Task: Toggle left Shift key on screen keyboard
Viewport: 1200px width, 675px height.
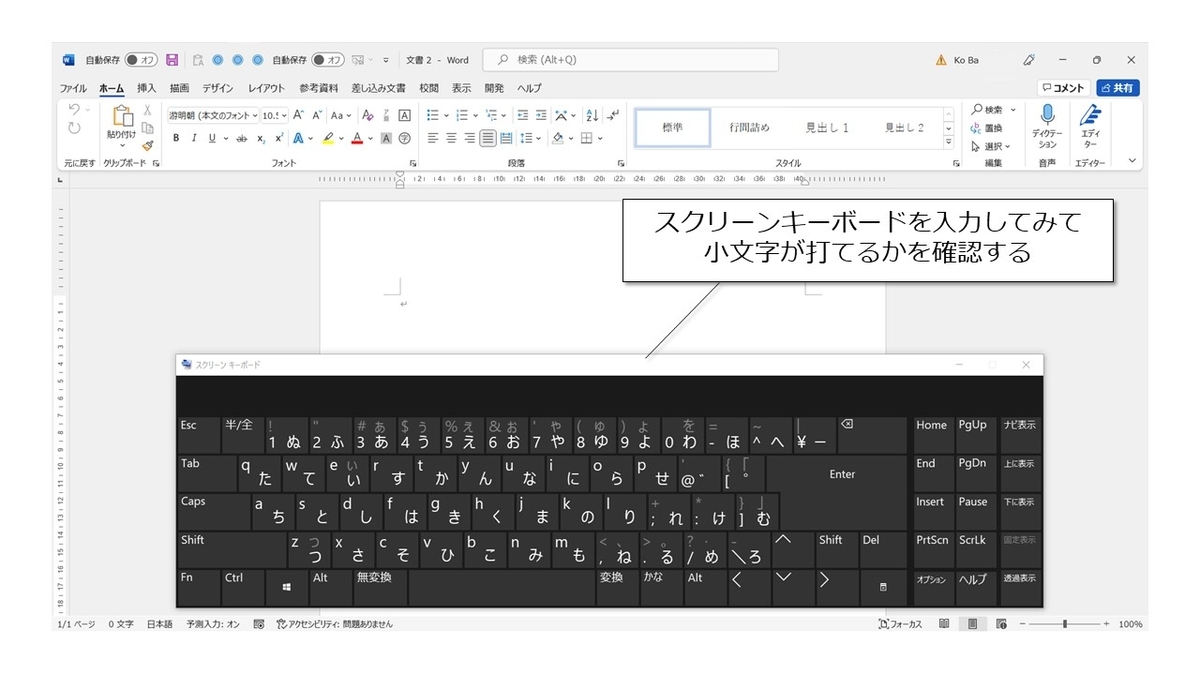Action: click(x=231, y=550)
